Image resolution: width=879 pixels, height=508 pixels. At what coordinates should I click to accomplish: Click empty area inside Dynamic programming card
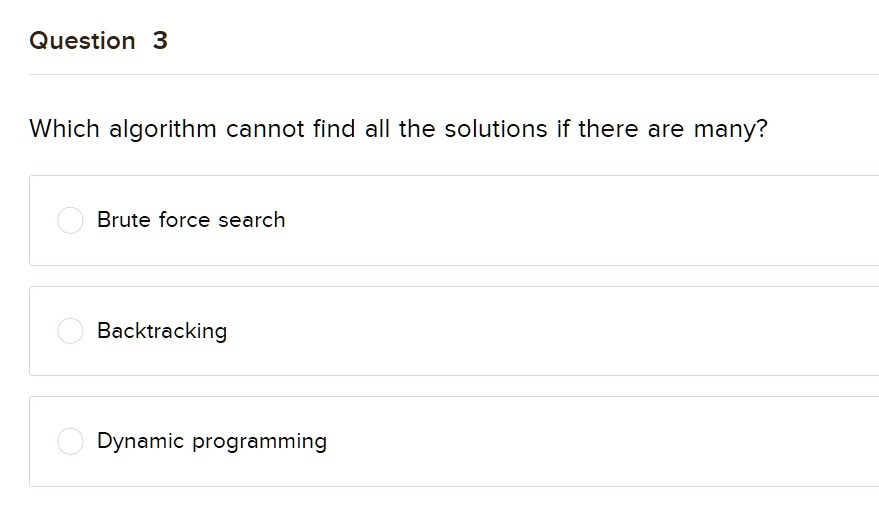pyautogui.click(x=561, y=442)
